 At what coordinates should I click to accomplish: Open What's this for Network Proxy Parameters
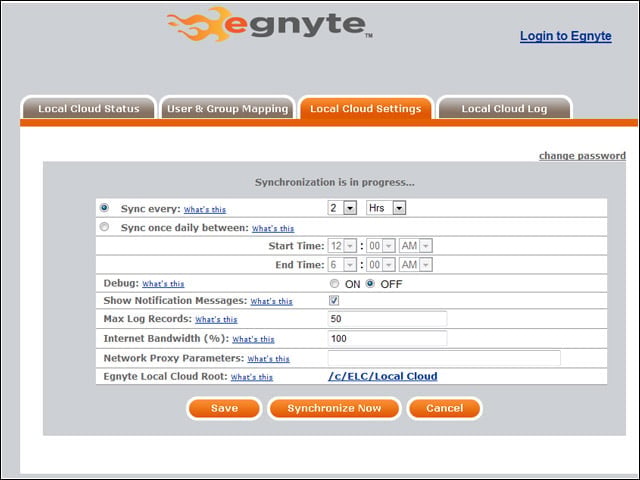(269, 359)
